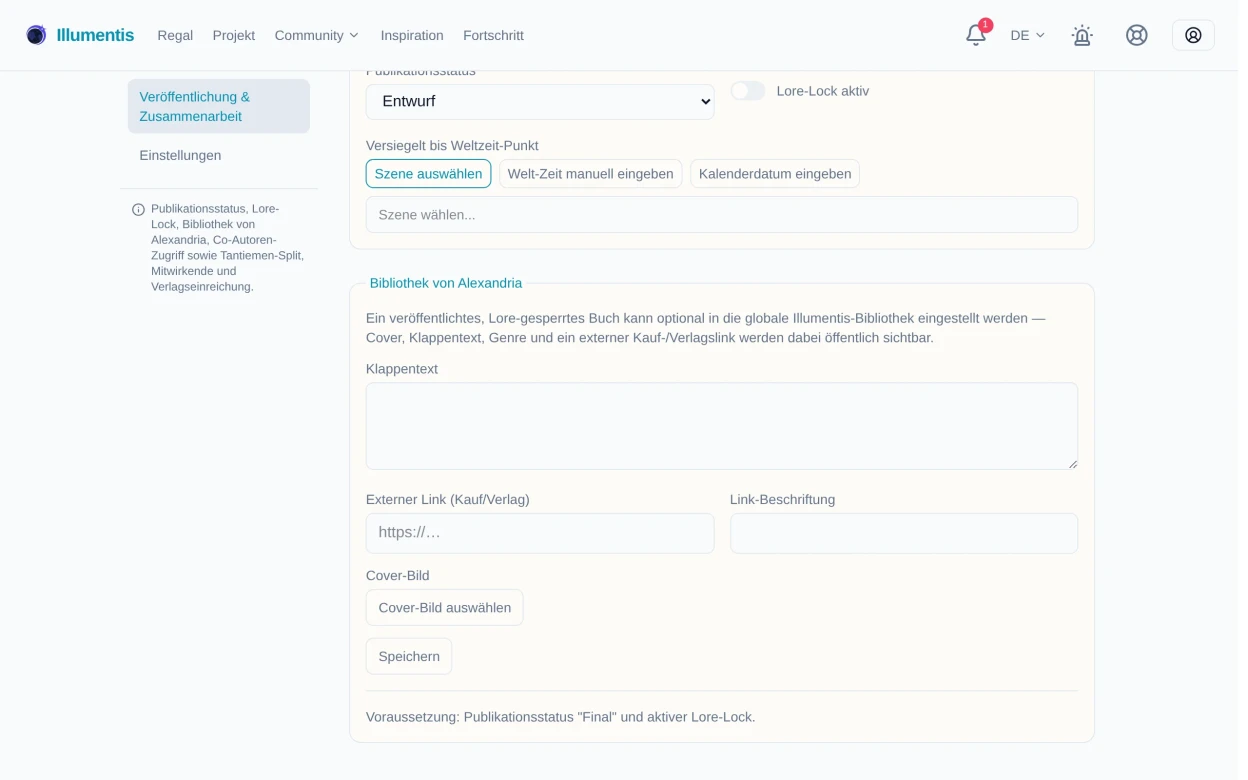This screenshot has width=1248, height=780.
Task: Select Veröffentlichung & Zusammenarbeit sidebar tab
Action: pyautogui.click(x=219, y=106)
